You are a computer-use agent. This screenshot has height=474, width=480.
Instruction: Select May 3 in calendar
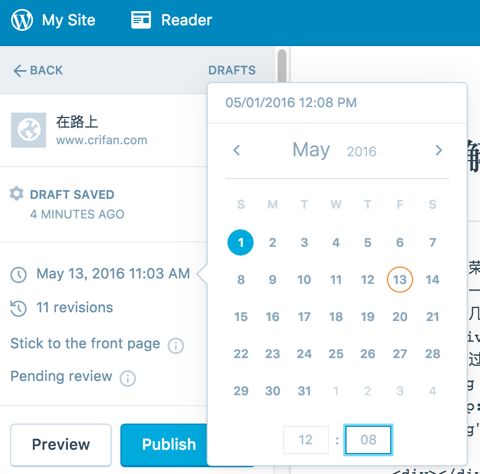click(x=304, y=242)
